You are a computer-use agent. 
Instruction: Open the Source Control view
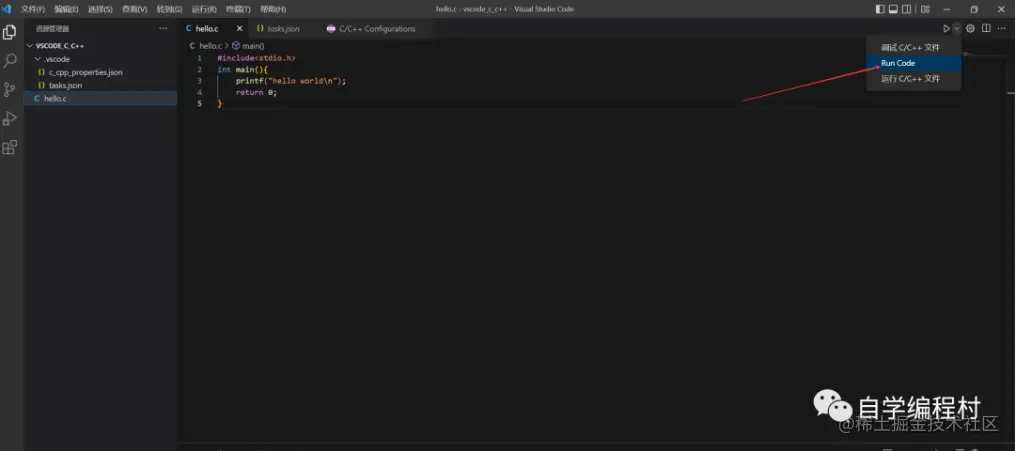(10, 89)
